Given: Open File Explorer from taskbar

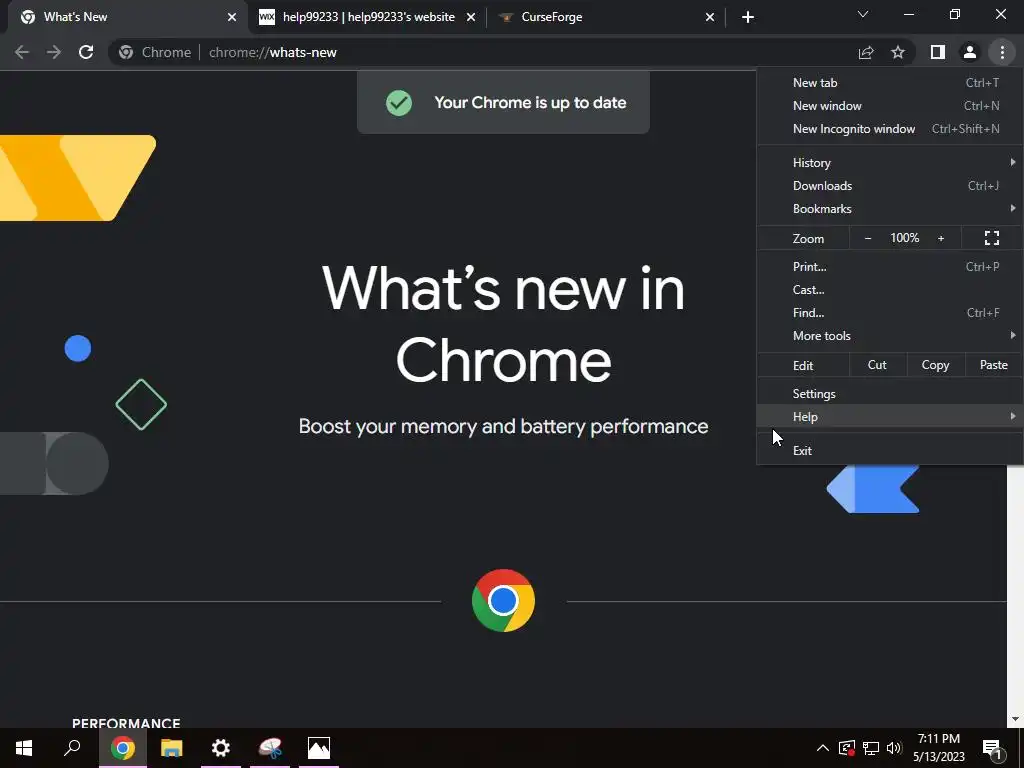Looking at the screenshot, I should (172, 748).
